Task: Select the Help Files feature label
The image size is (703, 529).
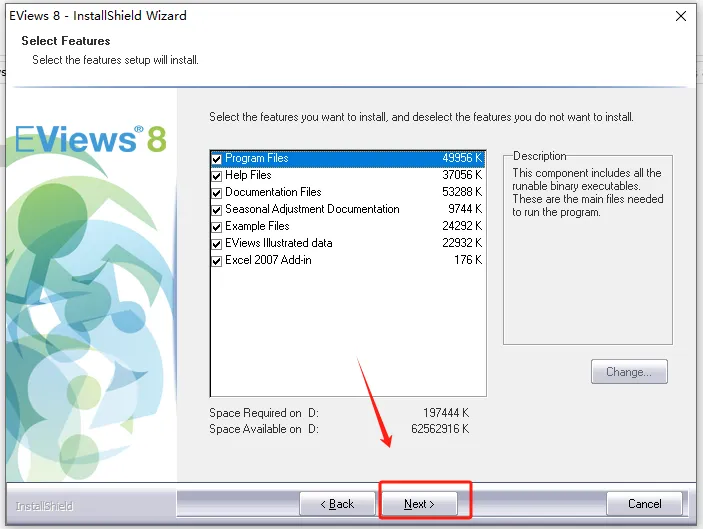Action: pyautogui.click(x=248, y=175)
